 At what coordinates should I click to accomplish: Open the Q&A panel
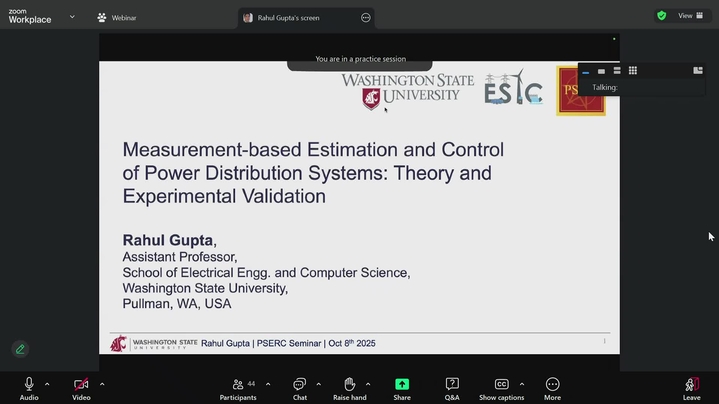452,385
